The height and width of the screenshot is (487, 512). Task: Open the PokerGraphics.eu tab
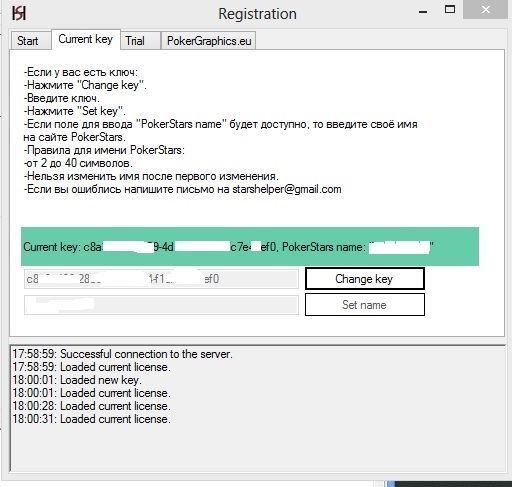209,41
